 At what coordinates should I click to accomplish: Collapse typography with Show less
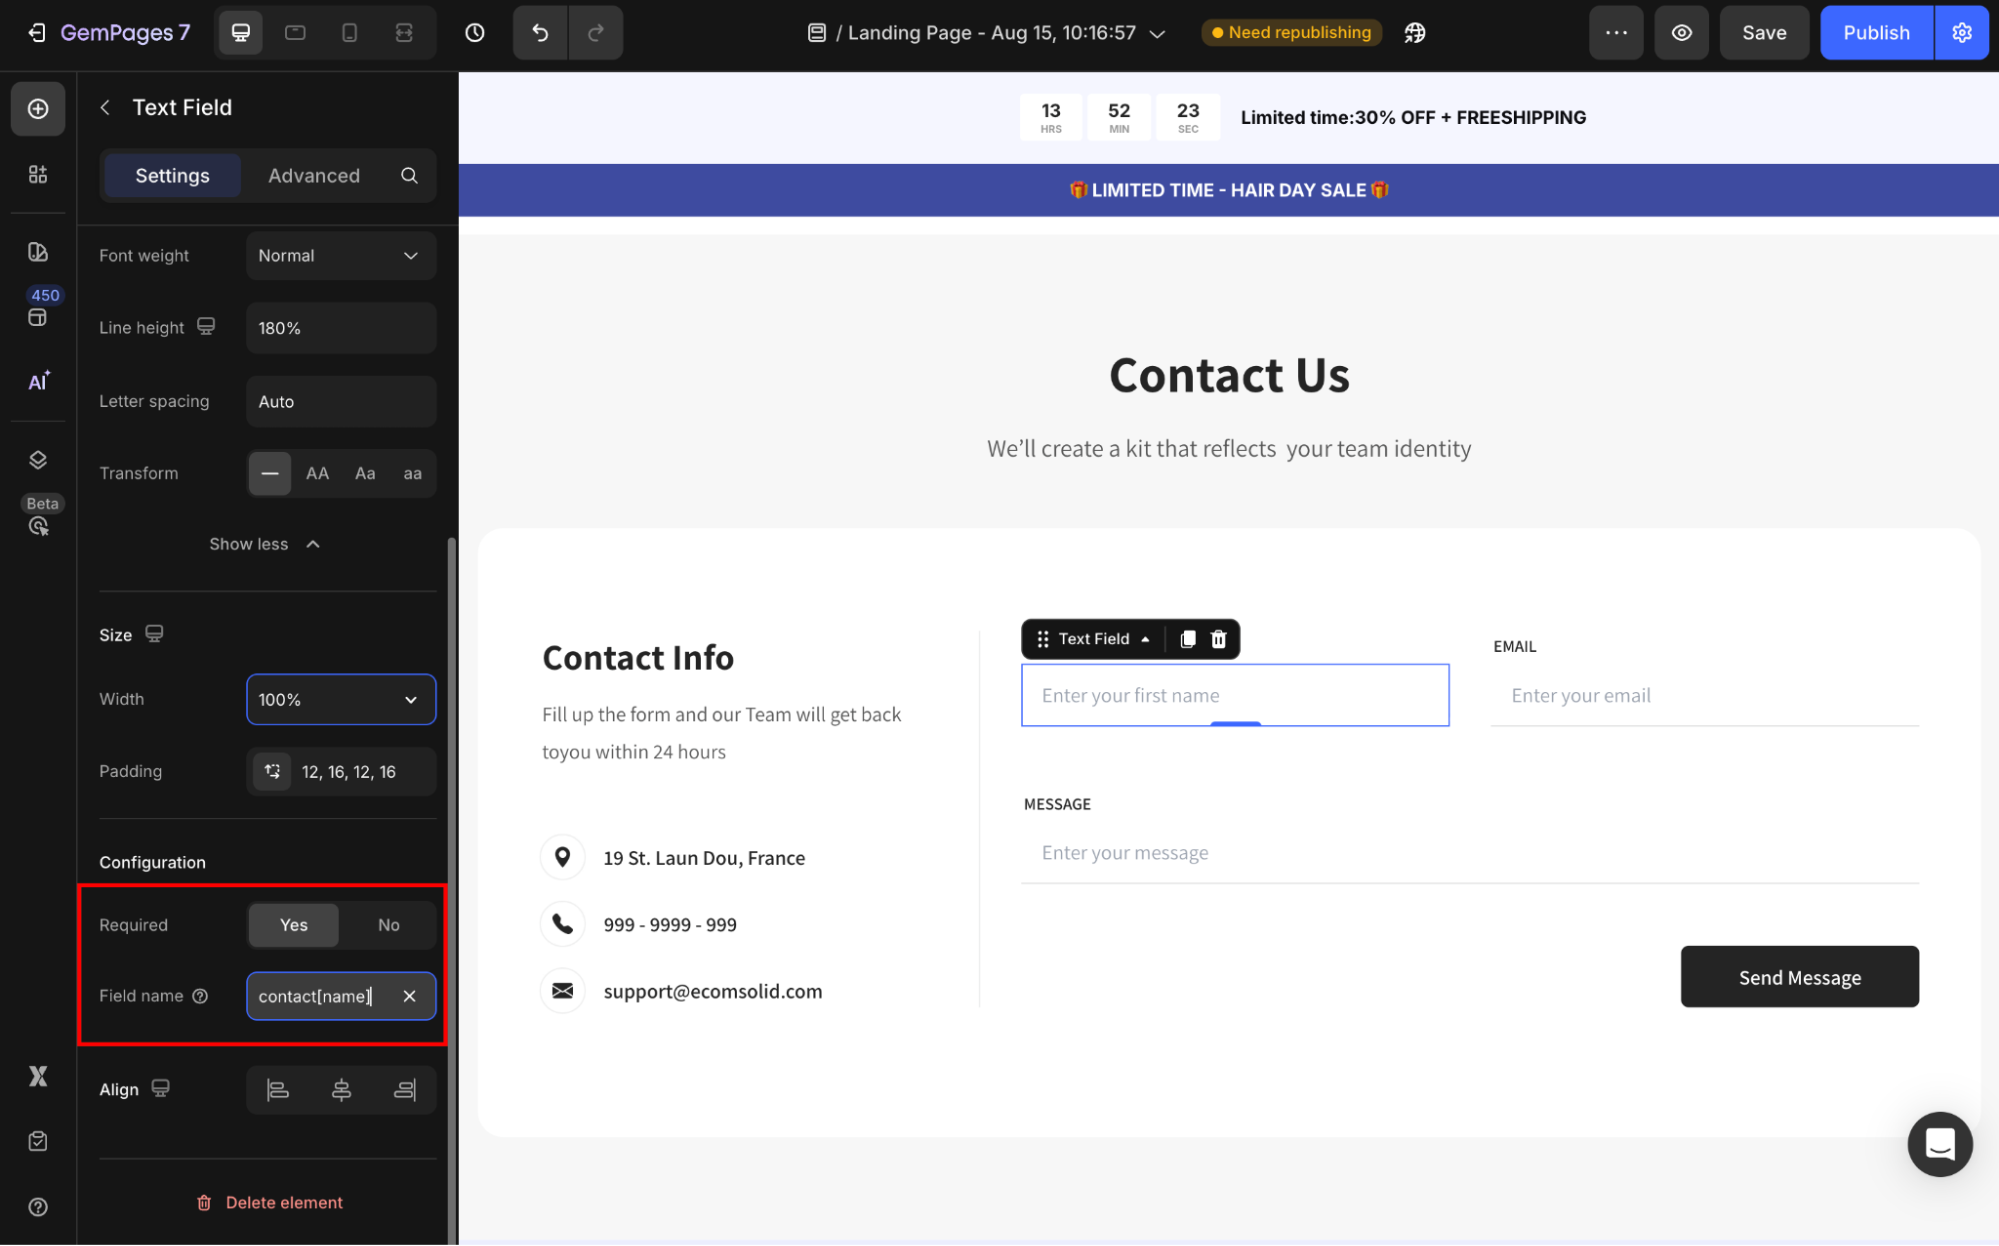[264, 544]
